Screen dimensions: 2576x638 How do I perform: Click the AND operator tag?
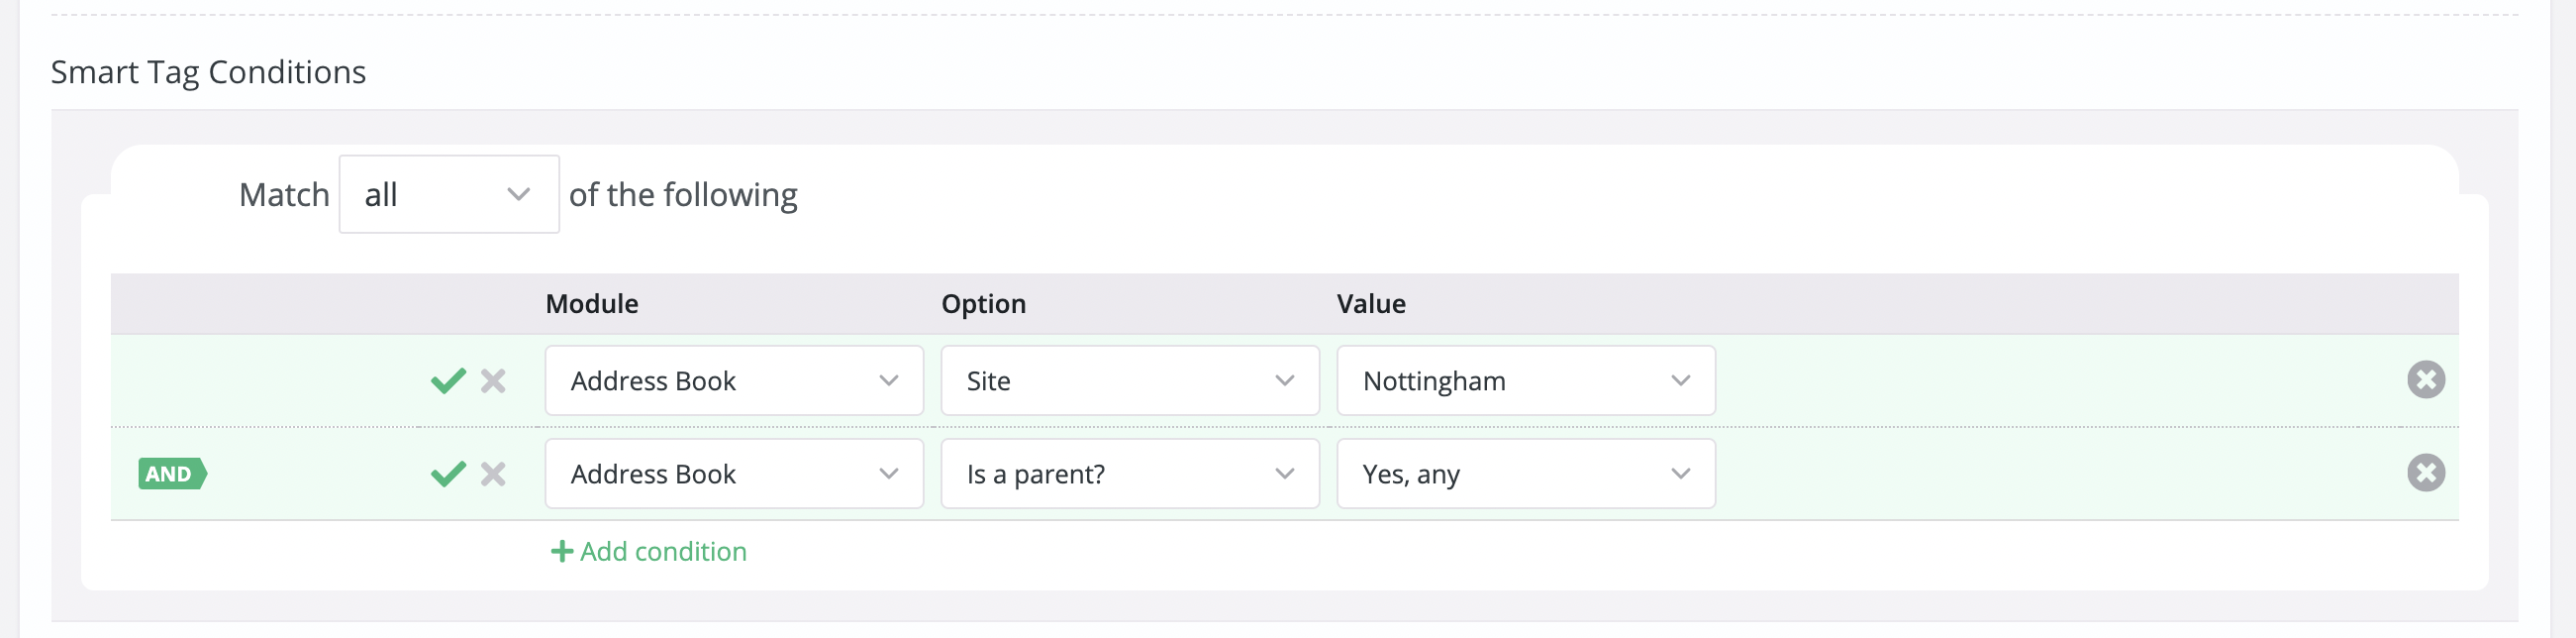pos(172,474)
